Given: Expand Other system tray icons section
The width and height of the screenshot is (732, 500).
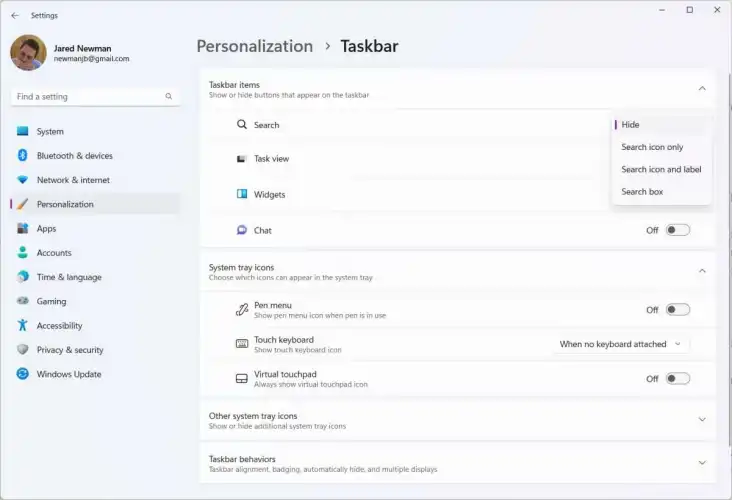Looking at the screenshot, I should coord(701,420).
